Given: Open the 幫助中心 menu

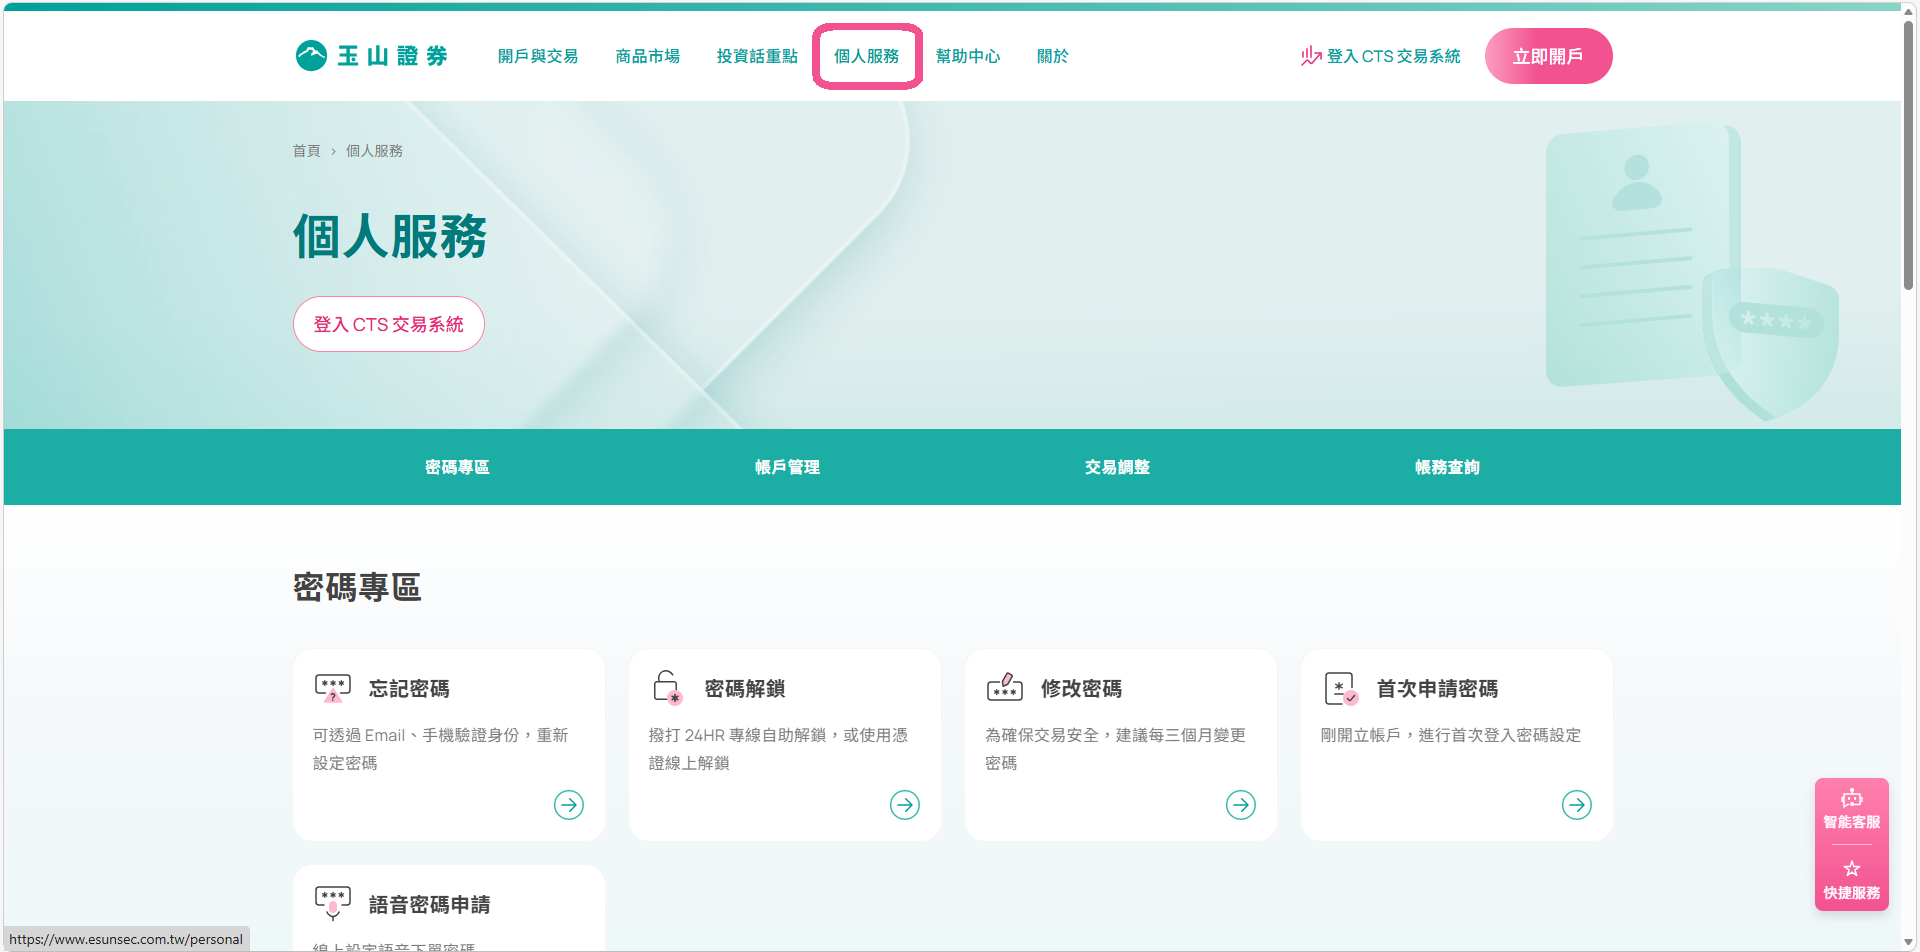Looking at the screenshot, I should [968, 56].
